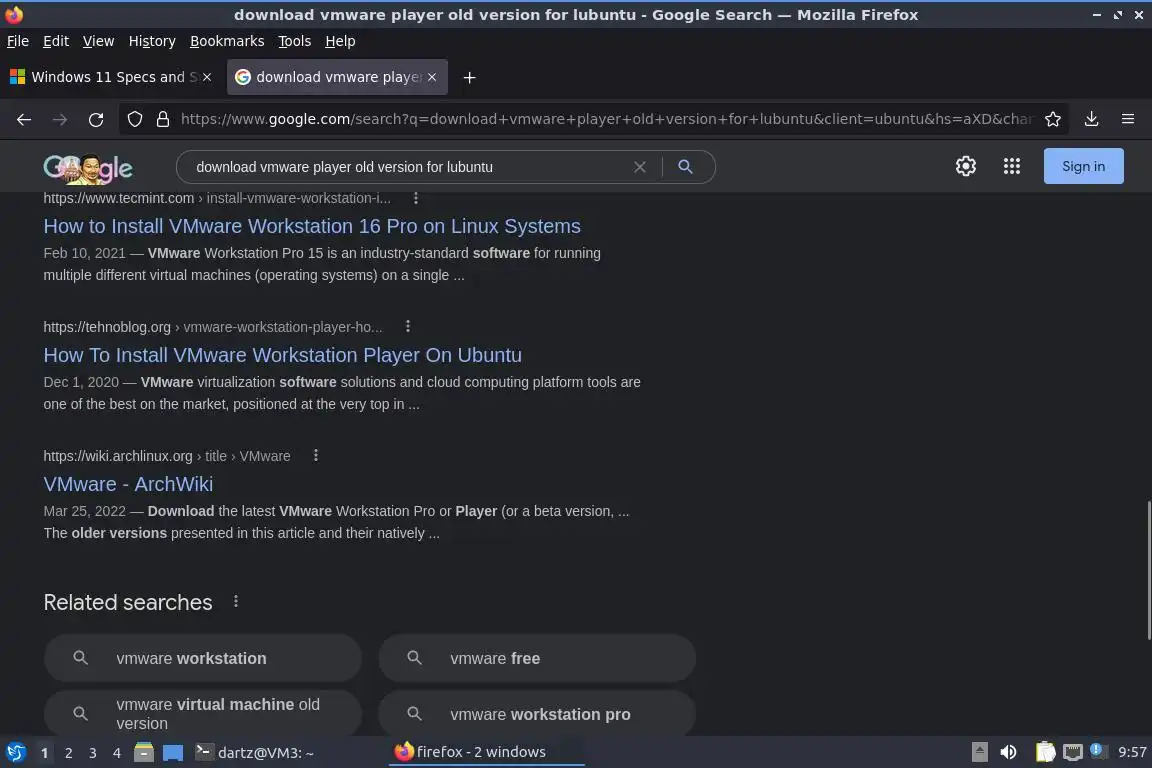This screenshot has width=1152, height=768.
Task: Click the 9:57 panel clock
Action: point(1132,752)
